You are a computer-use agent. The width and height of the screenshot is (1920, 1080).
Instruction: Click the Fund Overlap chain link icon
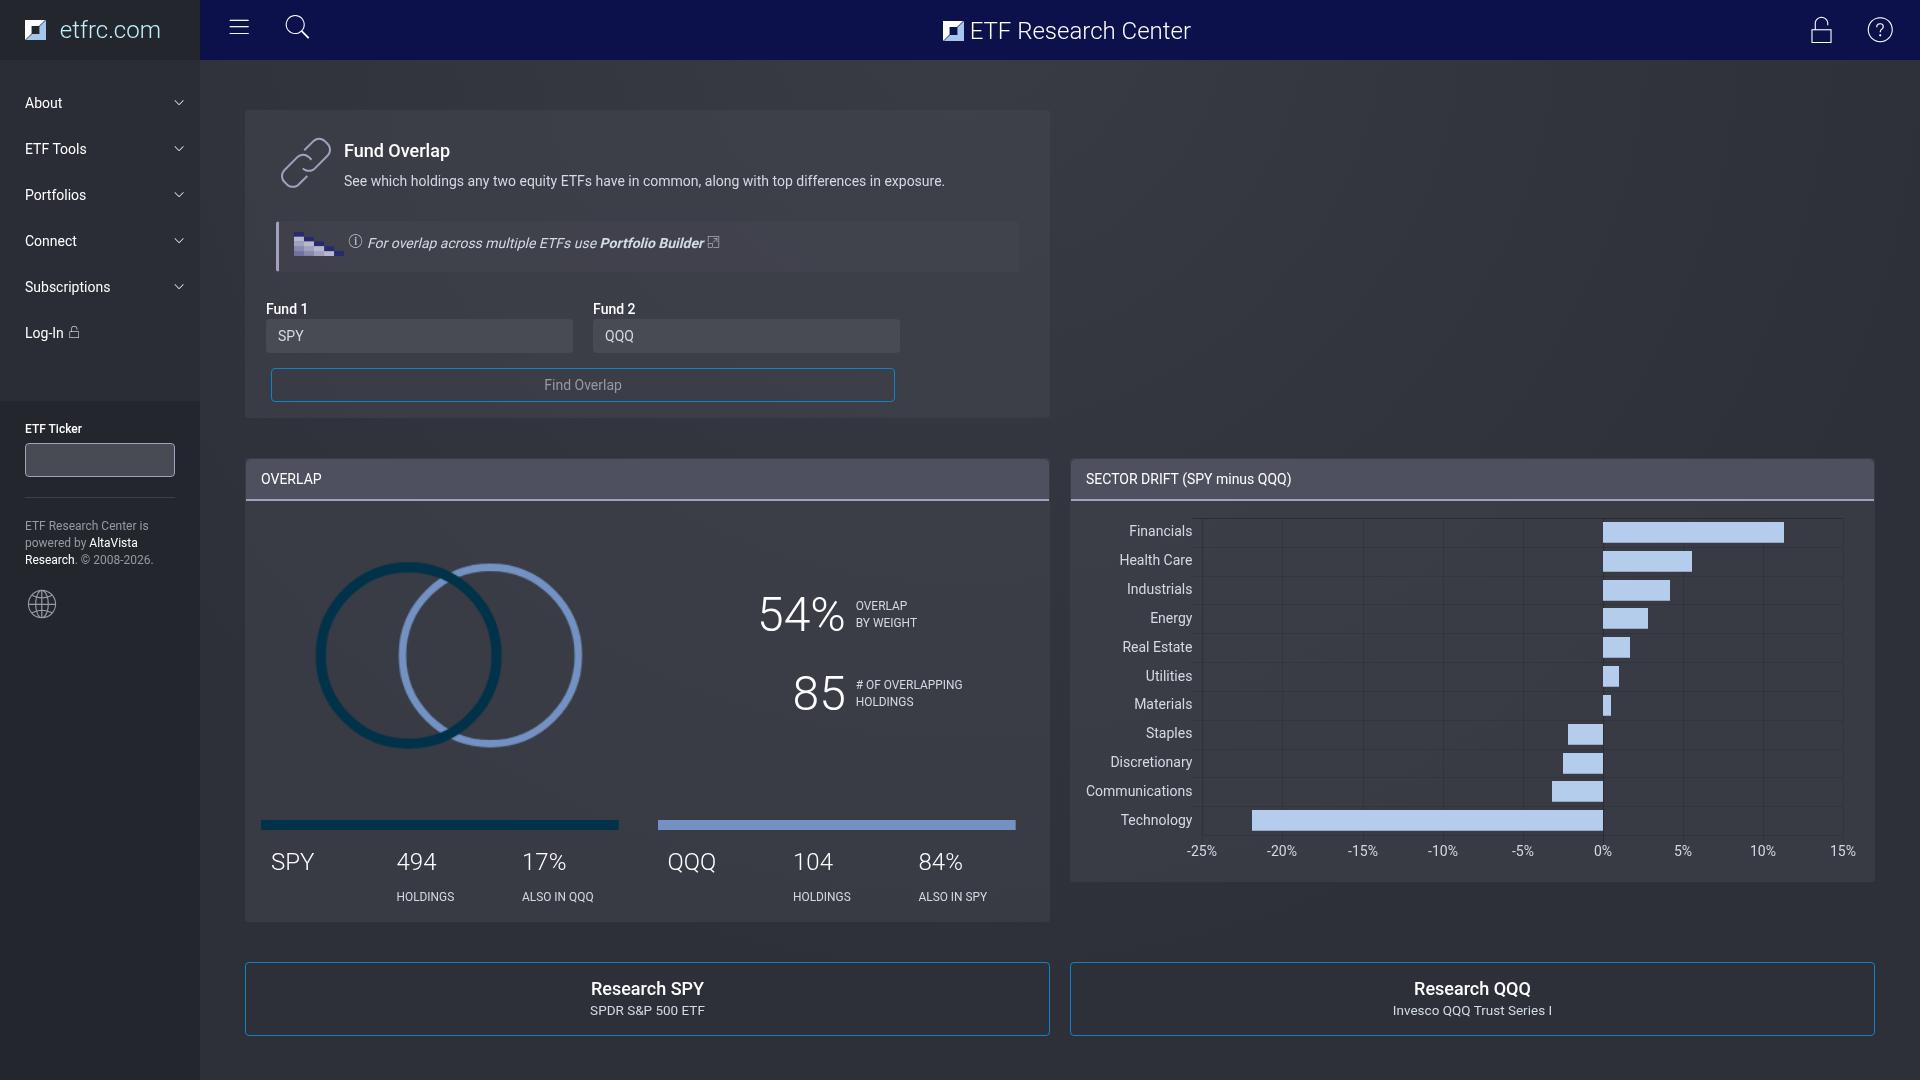[x=305, y=163]
